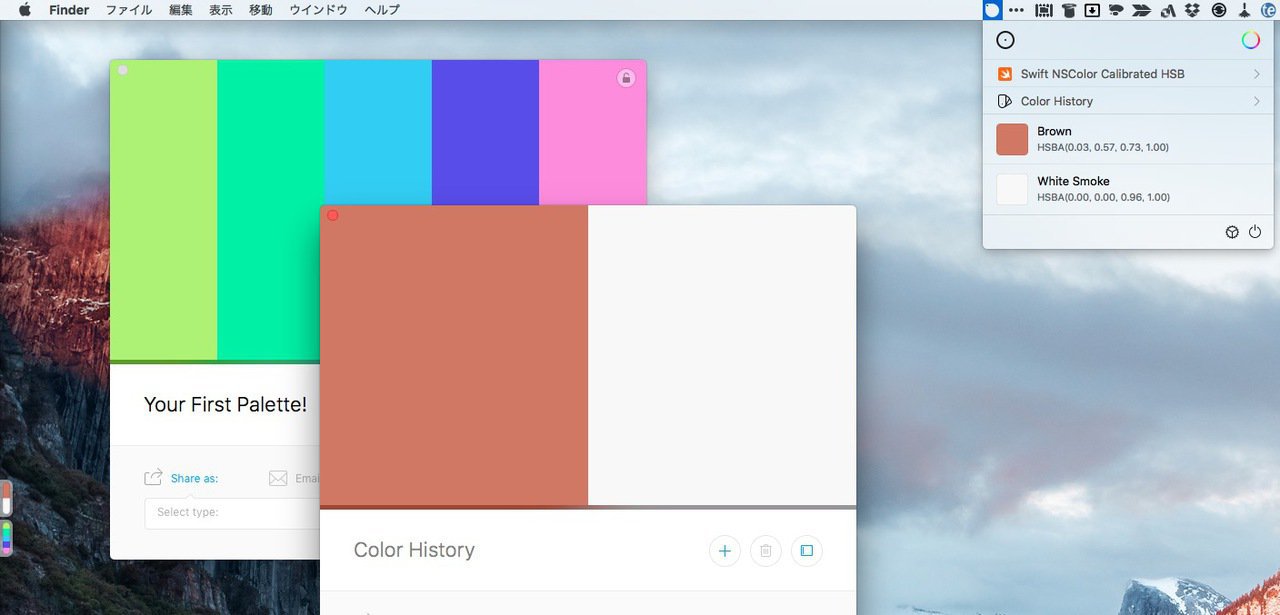This screenshot has width=1280, height=615.
Task: Click the Share as: link
Action: coord(194,479)
